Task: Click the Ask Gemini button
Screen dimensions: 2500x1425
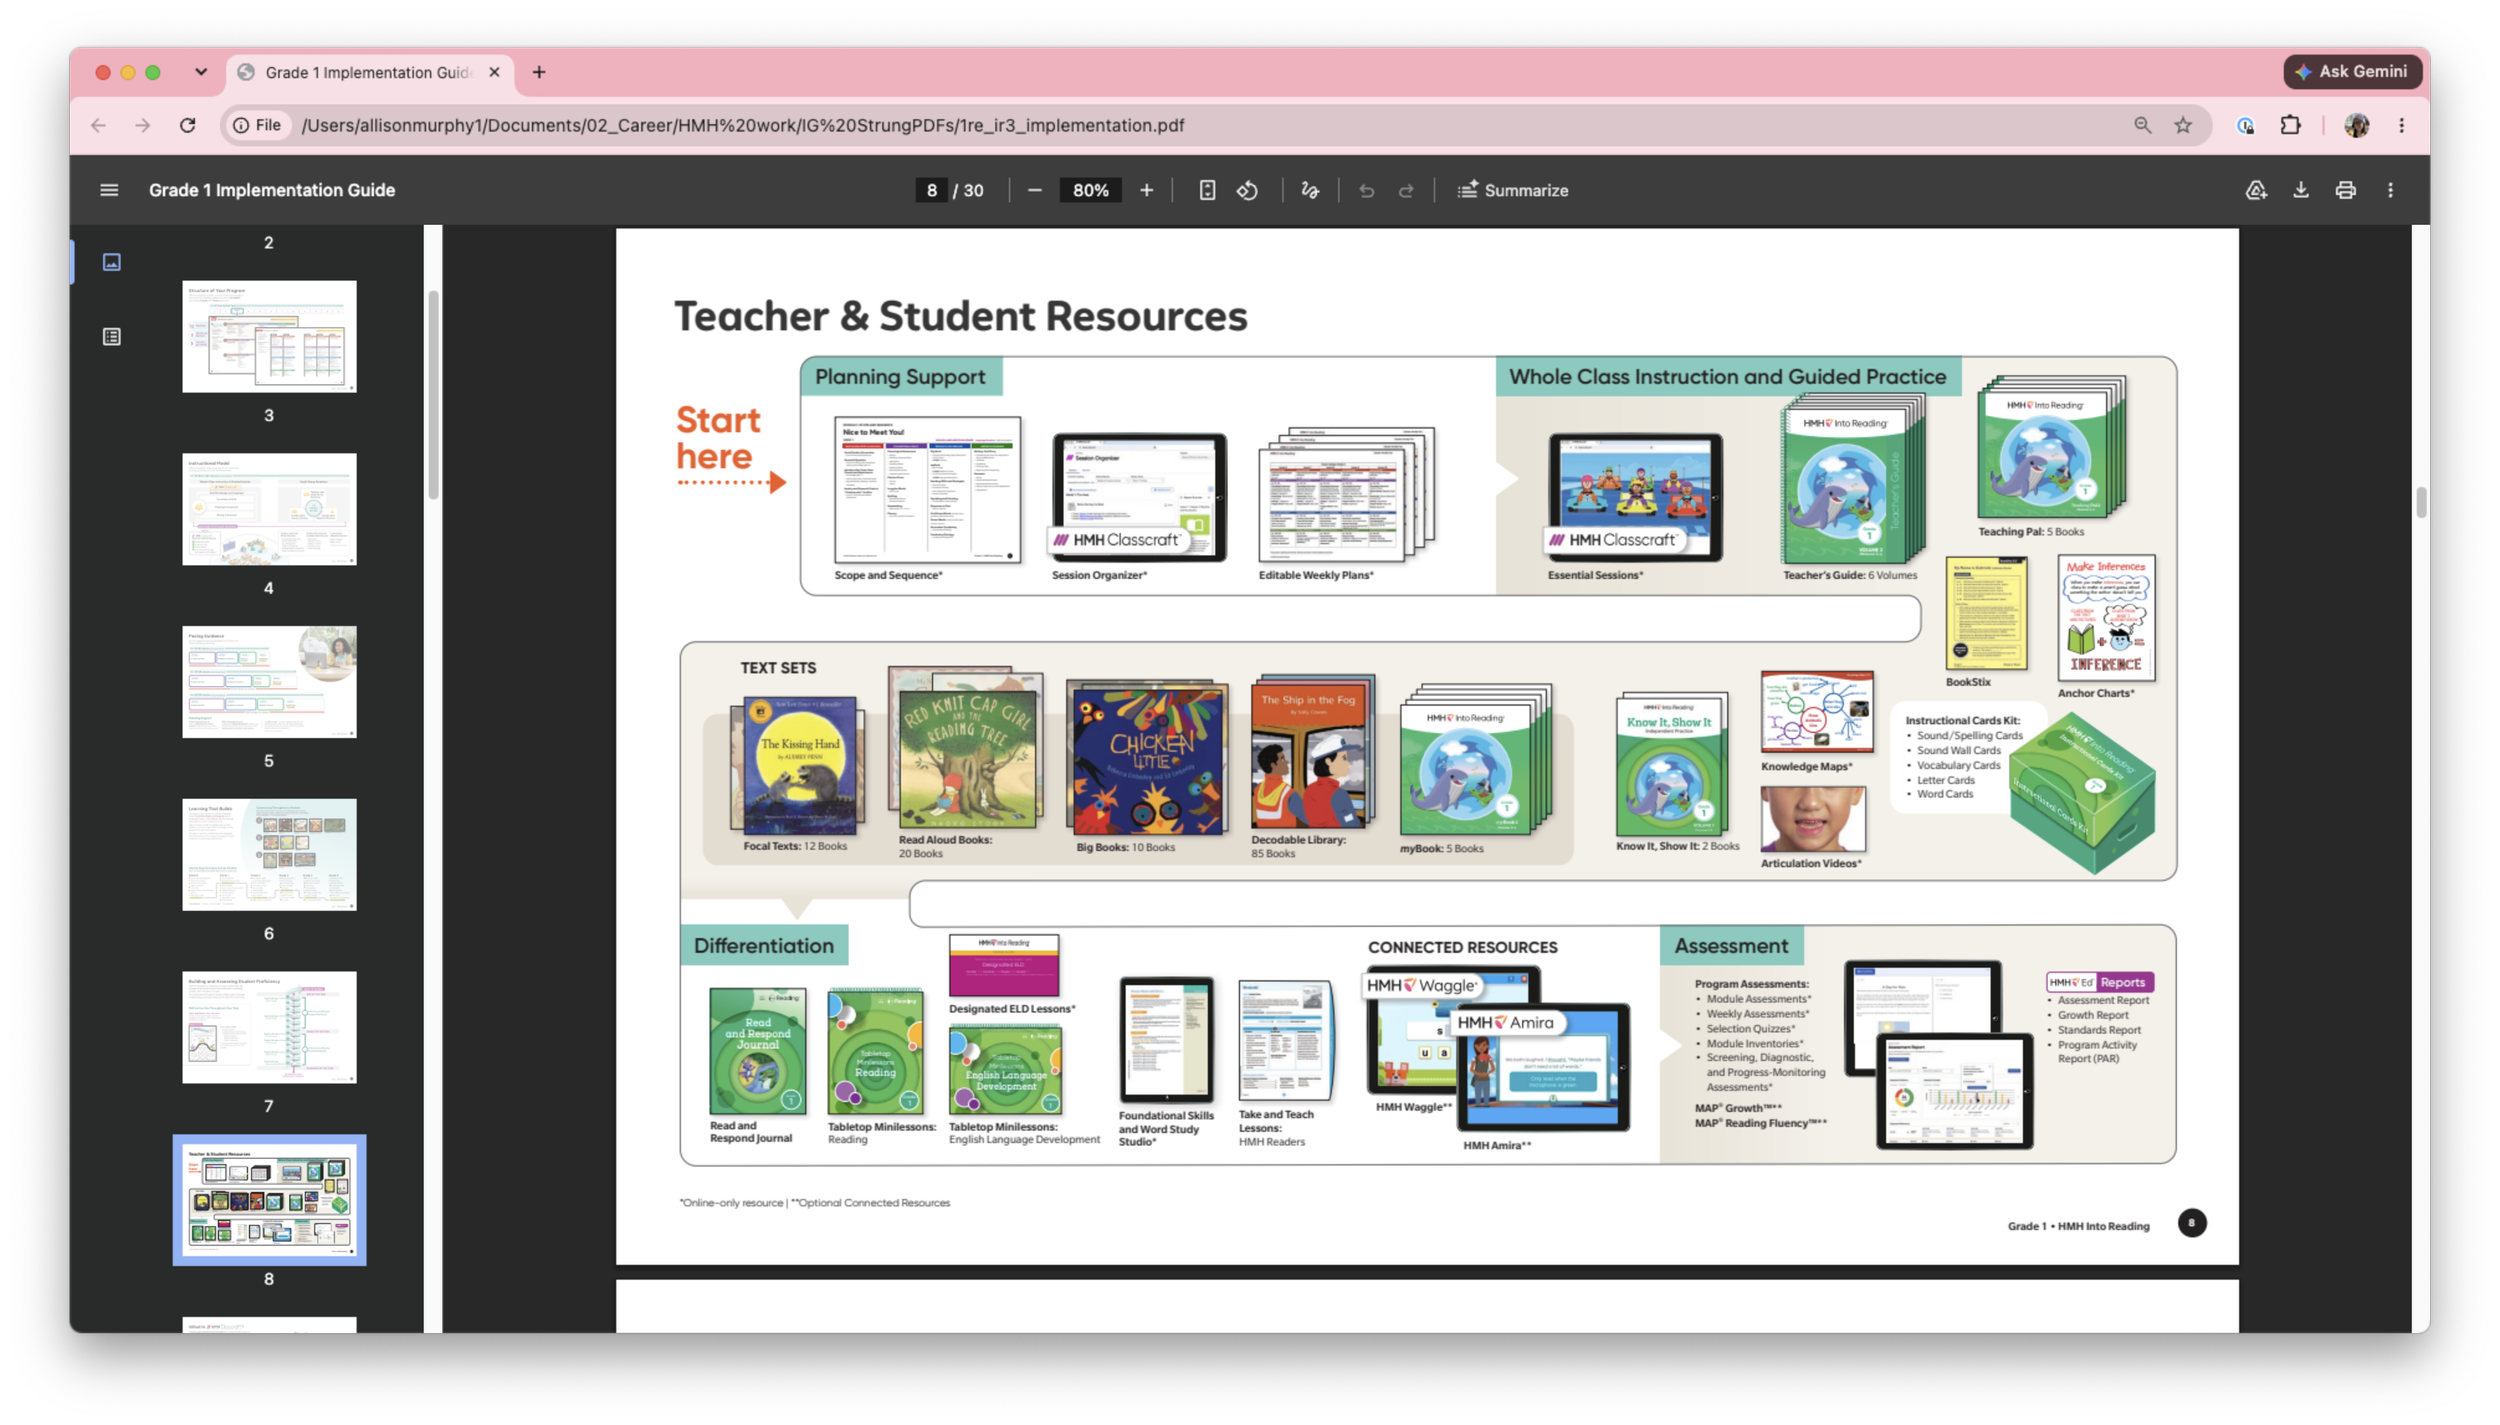Action: click(x=2352, y=72)
